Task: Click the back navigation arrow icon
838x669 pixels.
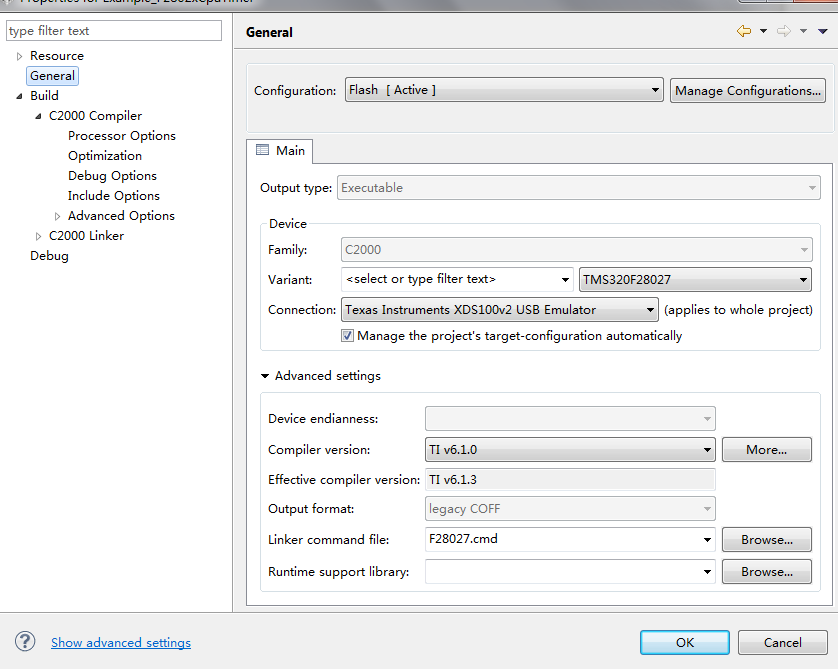Action: (743, 32)
